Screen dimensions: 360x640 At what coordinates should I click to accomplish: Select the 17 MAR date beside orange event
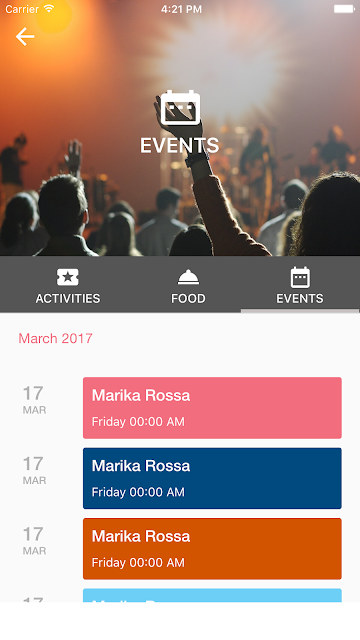(x=34, y=541)
